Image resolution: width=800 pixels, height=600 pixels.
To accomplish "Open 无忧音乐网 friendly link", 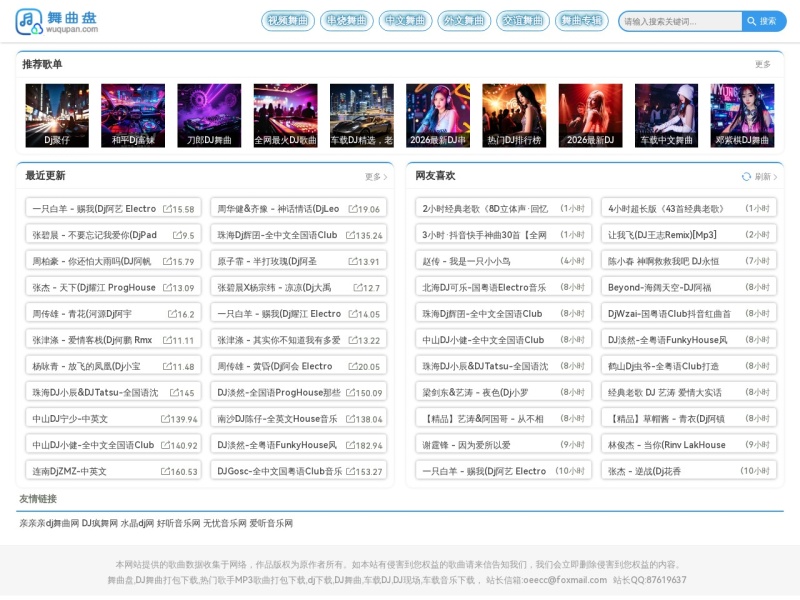I will pos(225,523).
